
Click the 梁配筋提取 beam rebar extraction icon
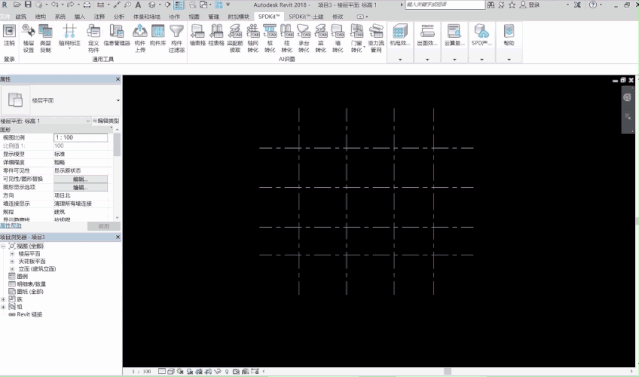235,31
